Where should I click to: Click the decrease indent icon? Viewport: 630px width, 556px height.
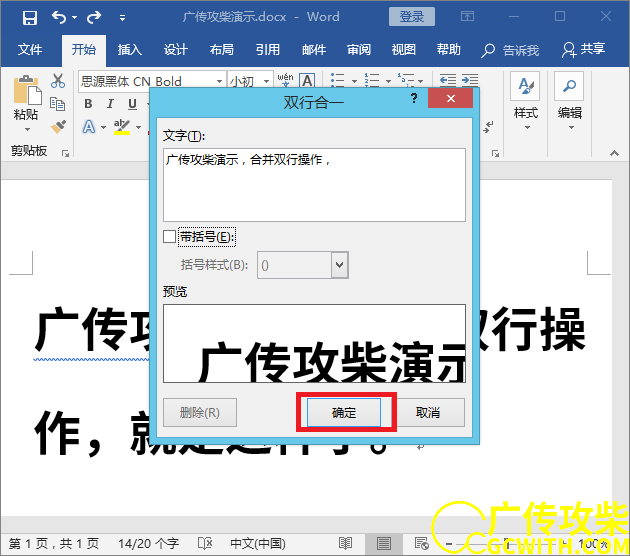[448, 80]
